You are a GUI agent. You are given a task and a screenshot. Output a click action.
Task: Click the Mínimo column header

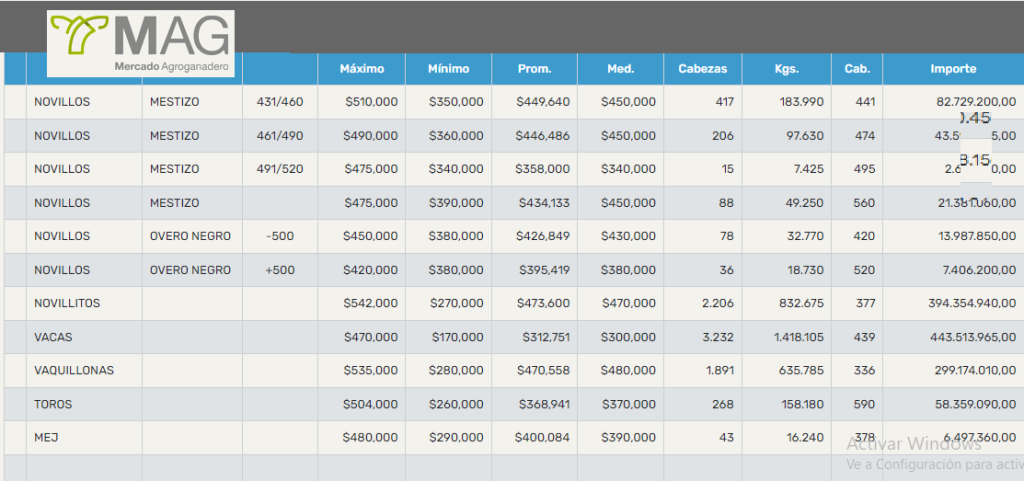(448, 69)
